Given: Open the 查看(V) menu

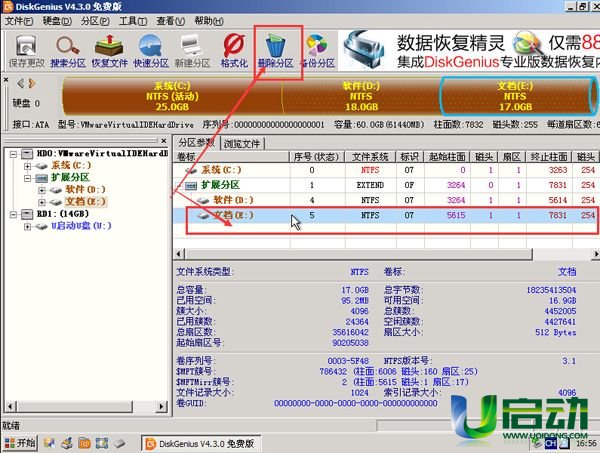Looking at the screenshot, I should pyautogui.click(x=170, y=21).
